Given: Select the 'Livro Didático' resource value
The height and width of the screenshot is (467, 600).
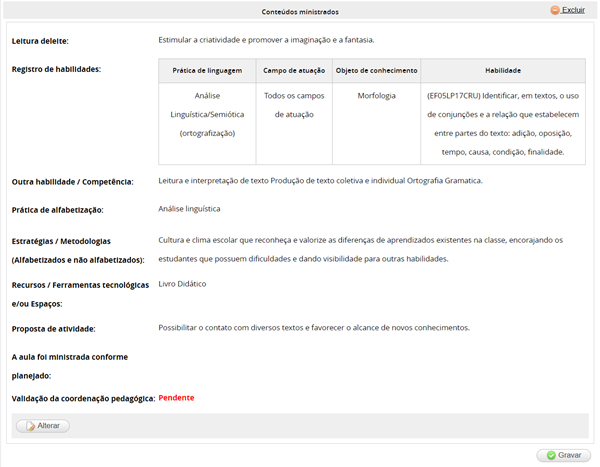Looking at the screenshot, I should (182, 284).
